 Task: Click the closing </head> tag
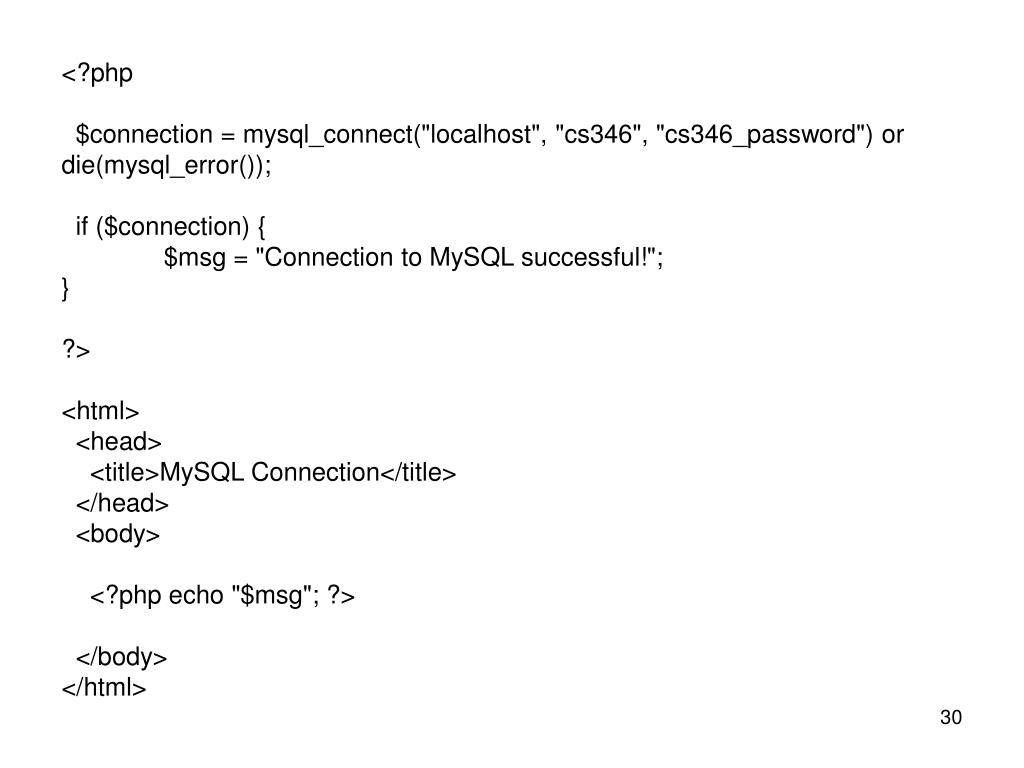[122, 504]
